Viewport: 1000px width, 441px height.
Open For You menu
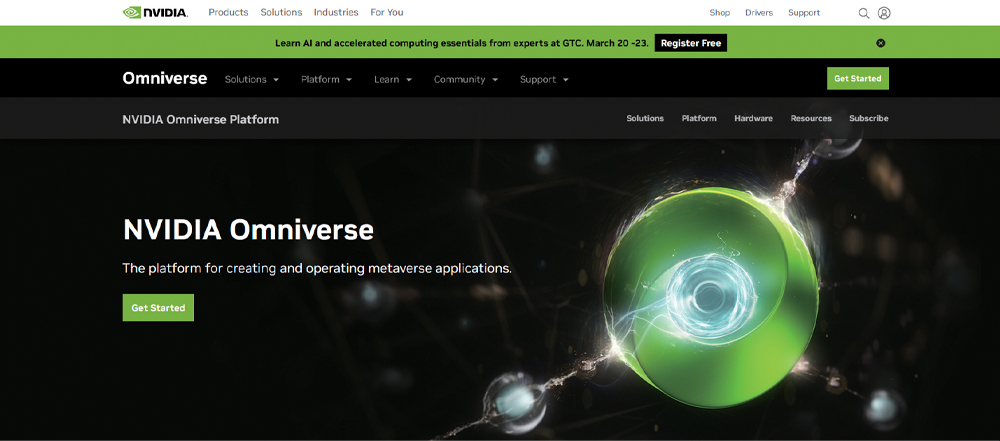click(387, 12)
